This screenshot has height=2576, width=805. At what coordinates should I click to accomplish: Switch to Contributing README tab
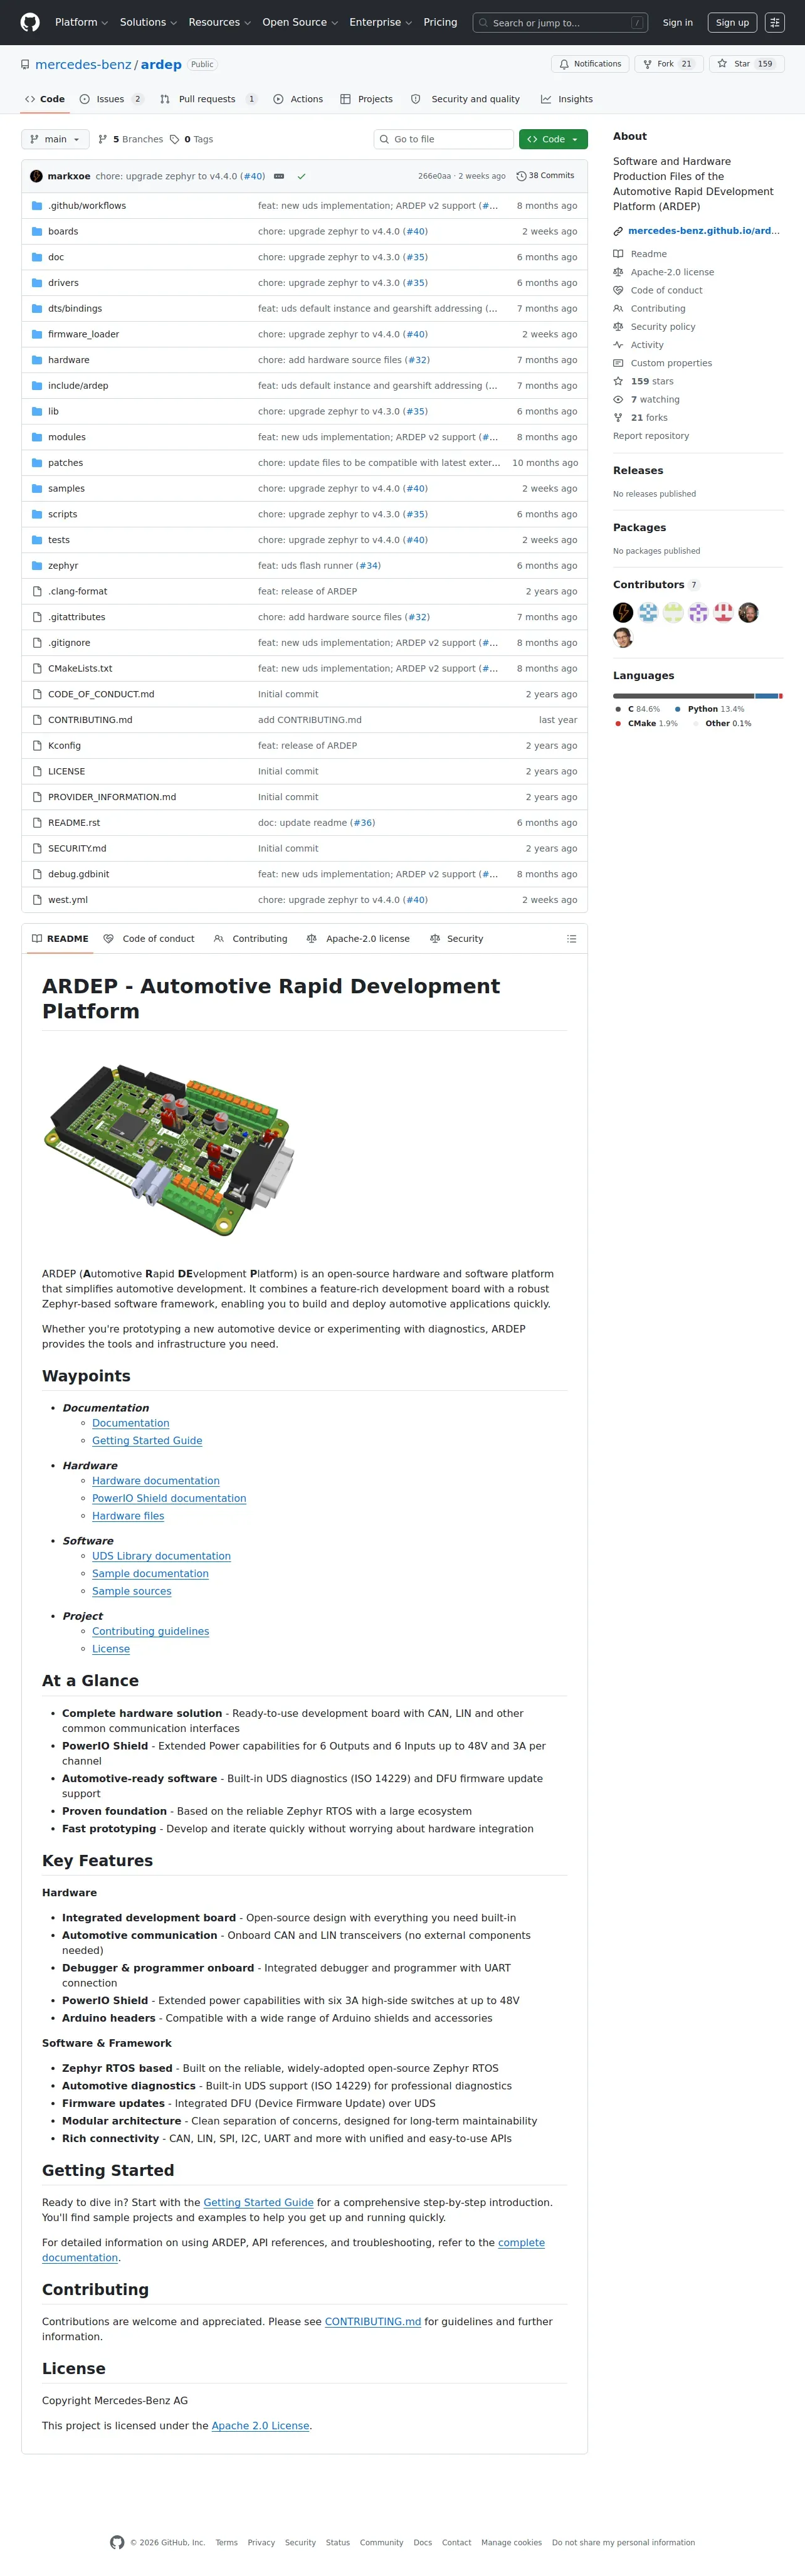(250, 939)
